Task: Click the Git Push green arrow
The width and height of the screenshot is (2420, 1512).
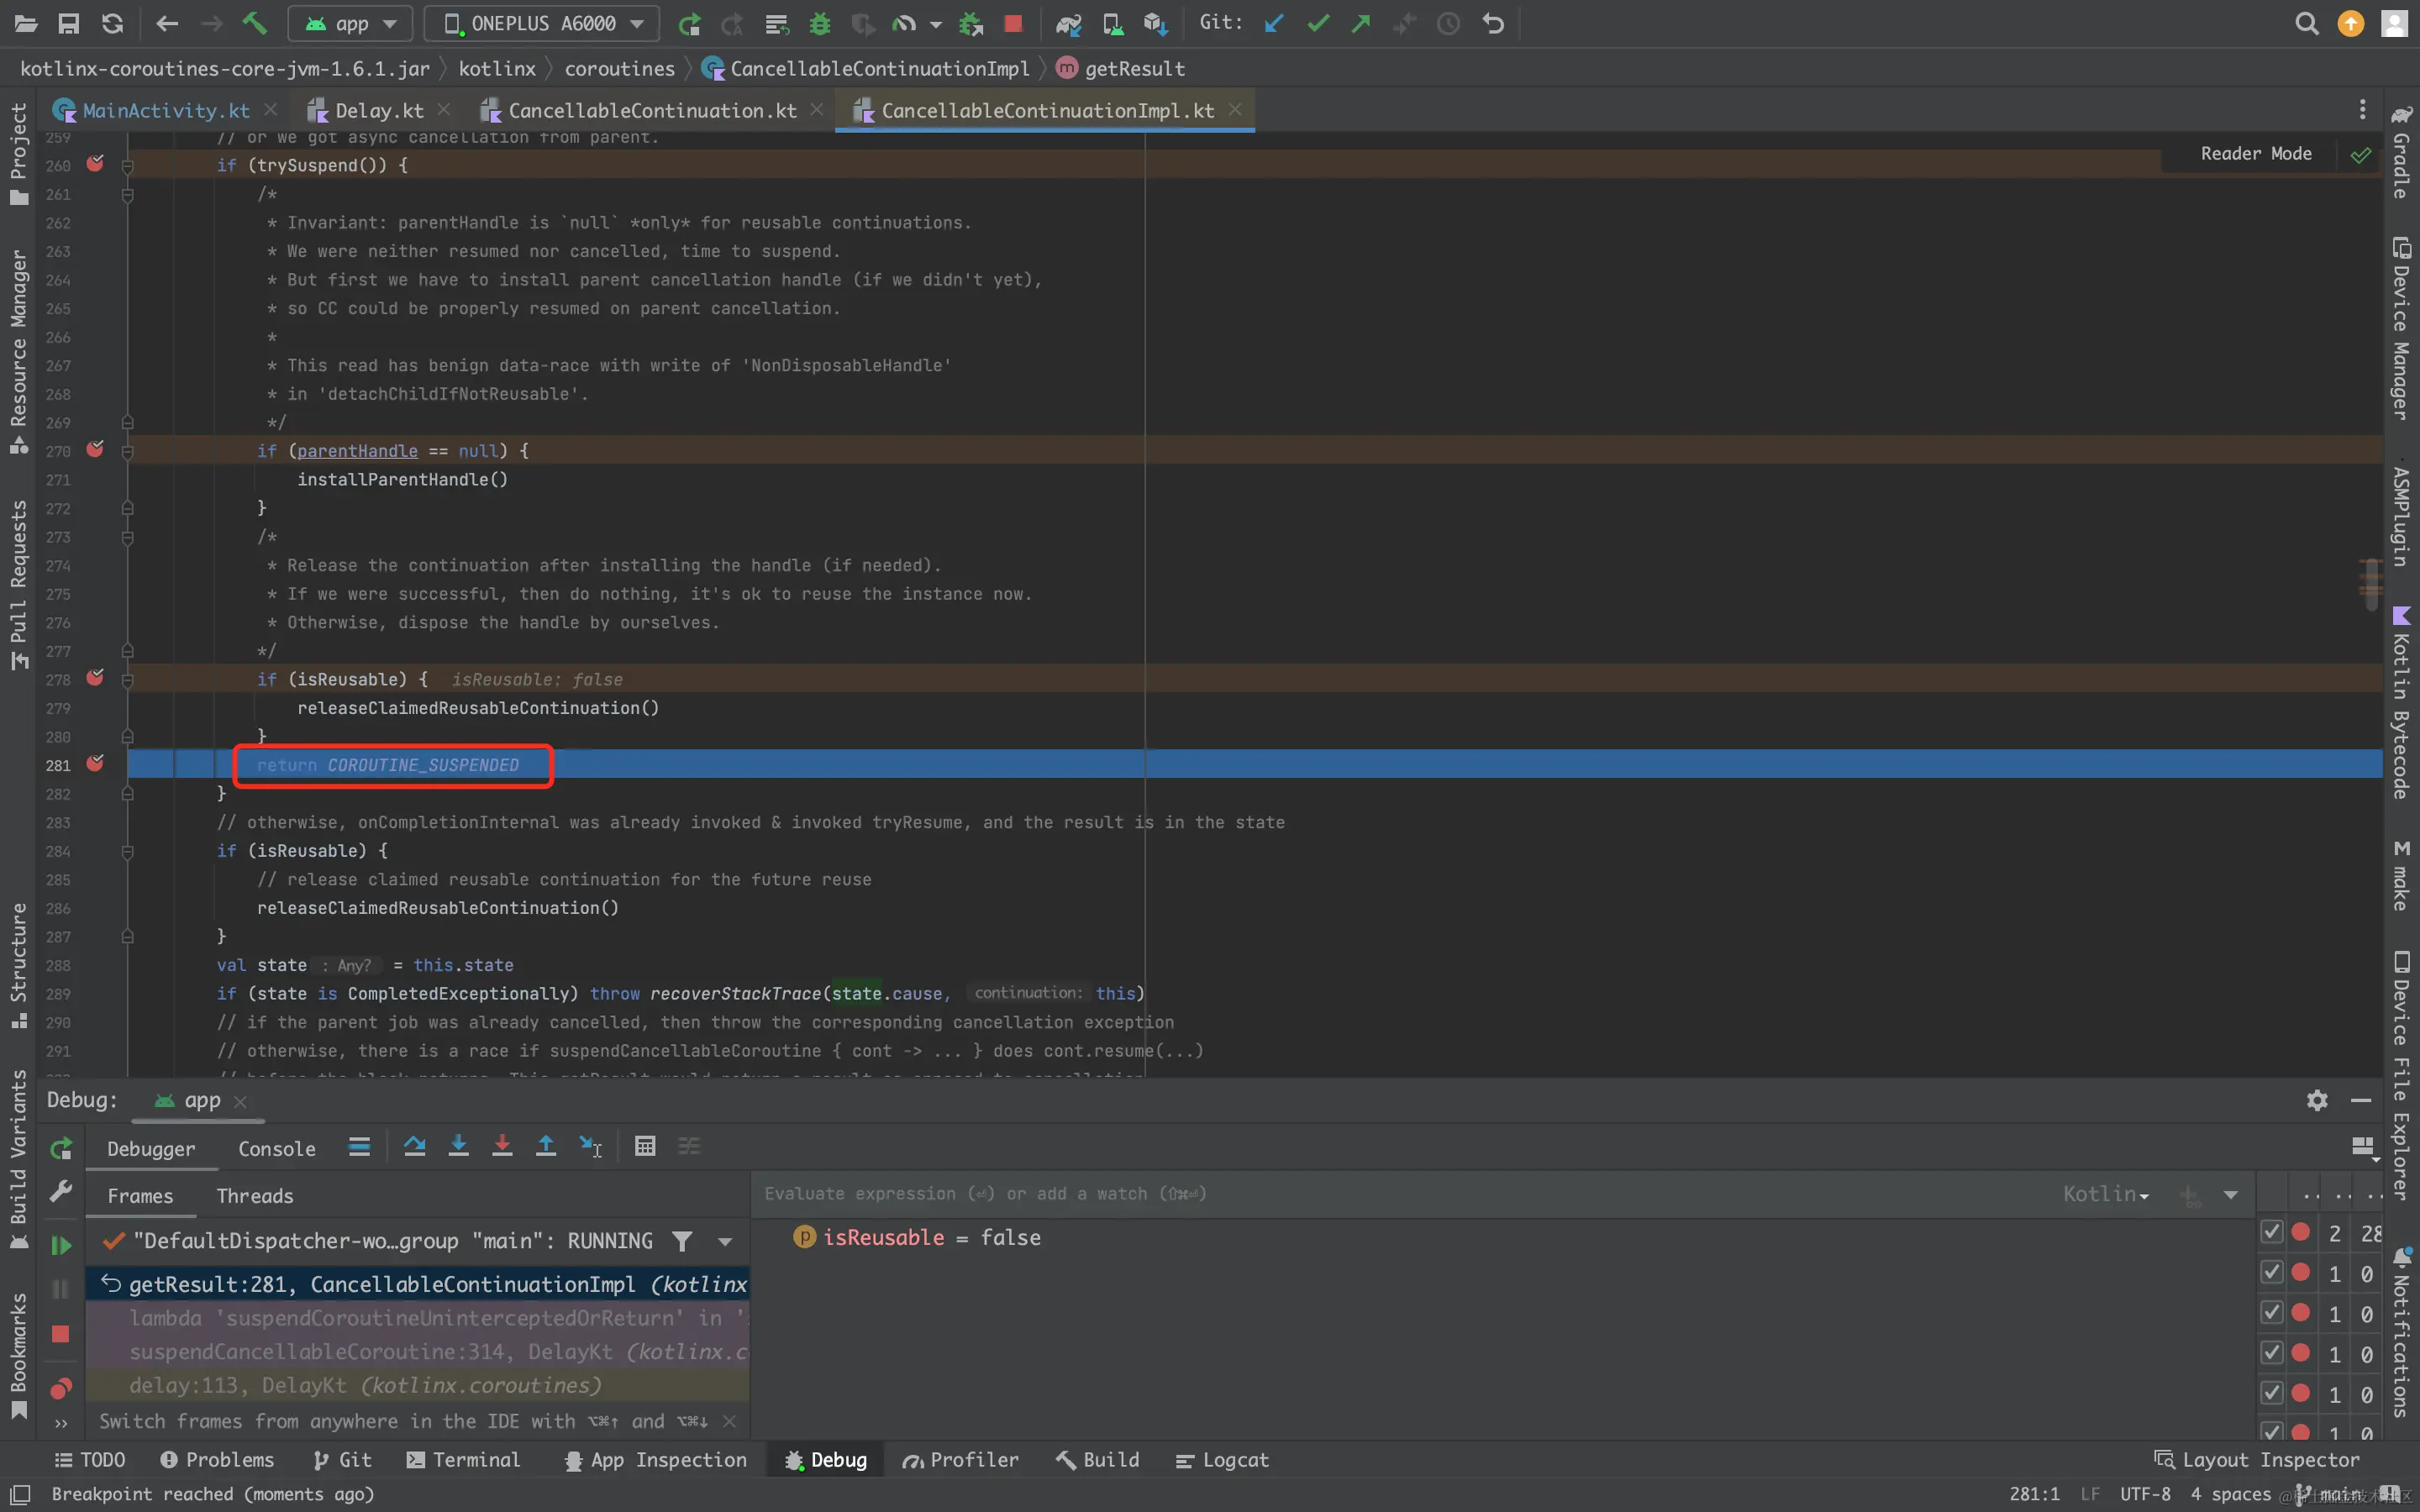Action: (1361, 23)
